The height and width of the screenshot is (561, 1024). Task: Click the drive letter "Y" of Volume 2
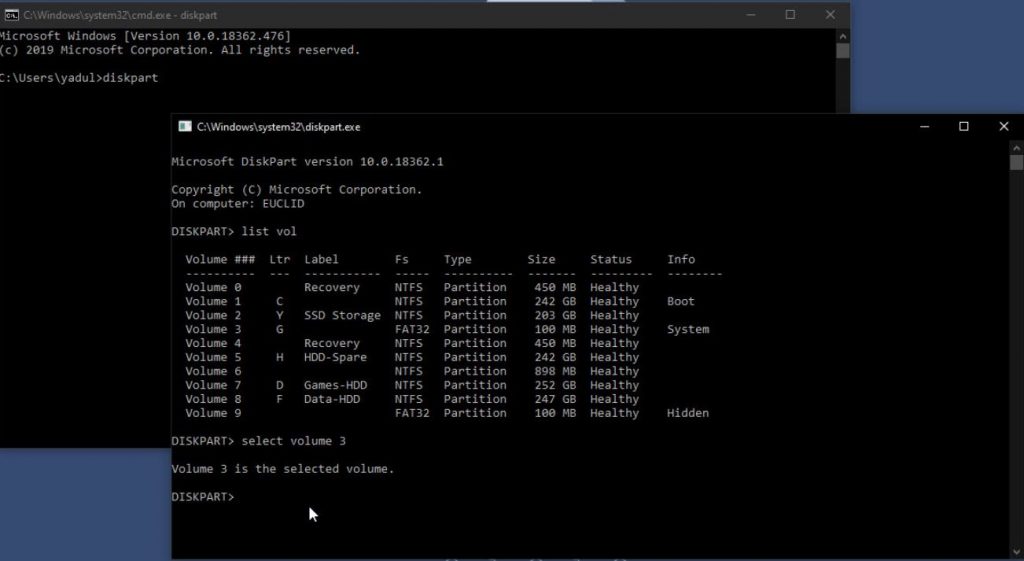click(280, 315)
